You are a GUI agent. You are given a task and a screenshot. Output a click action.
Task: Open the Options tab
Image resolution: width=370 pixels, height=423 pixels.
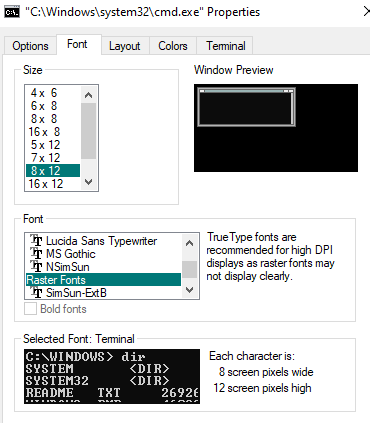coord(30,46)
